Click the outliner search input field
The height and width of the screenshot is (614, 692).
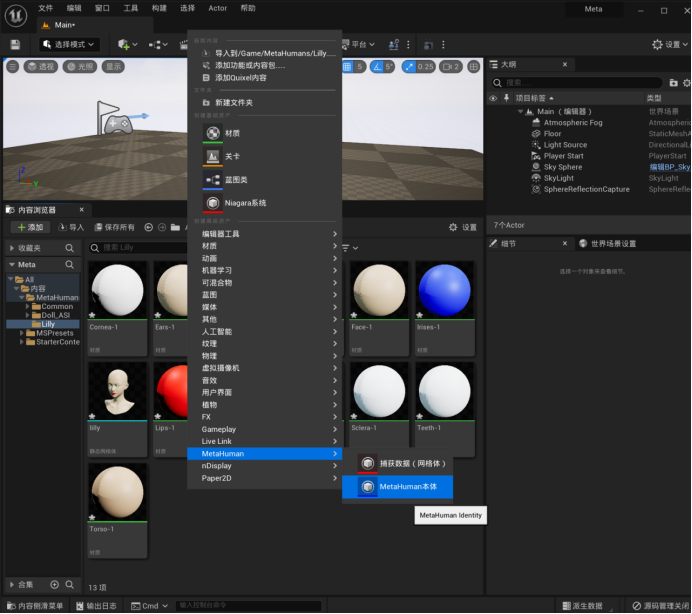577,83
